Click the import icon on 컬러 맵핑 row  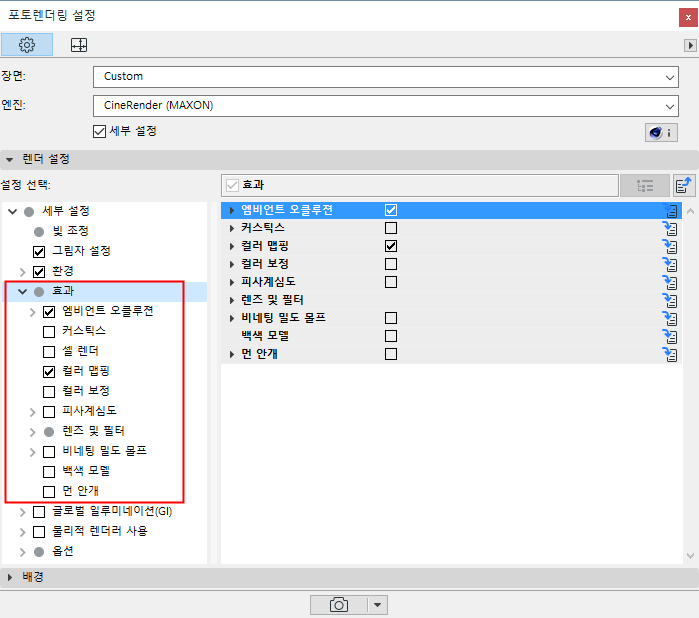(670, 247)
